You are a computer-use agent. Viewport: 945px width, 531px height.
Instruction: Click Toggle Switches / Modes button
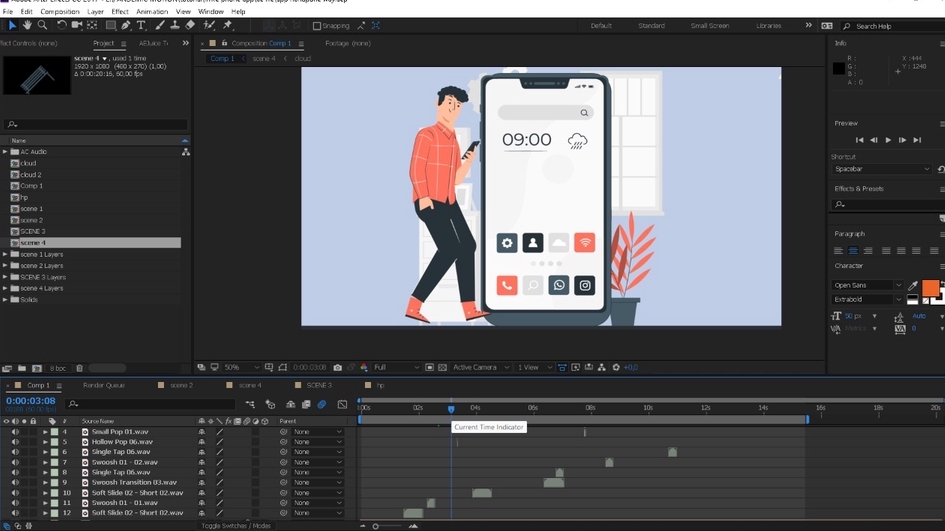[x=236, y=526]
